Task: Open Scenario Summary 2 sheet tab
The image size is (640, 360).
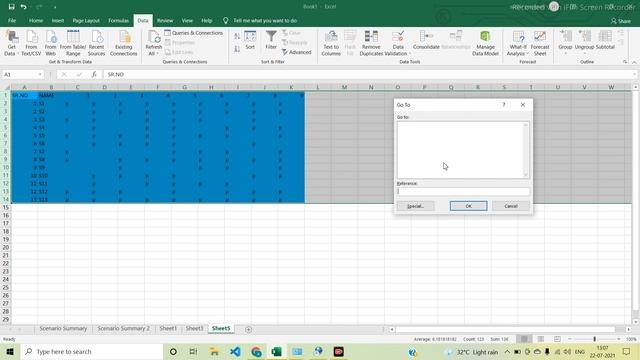Action: click(123, 329)
